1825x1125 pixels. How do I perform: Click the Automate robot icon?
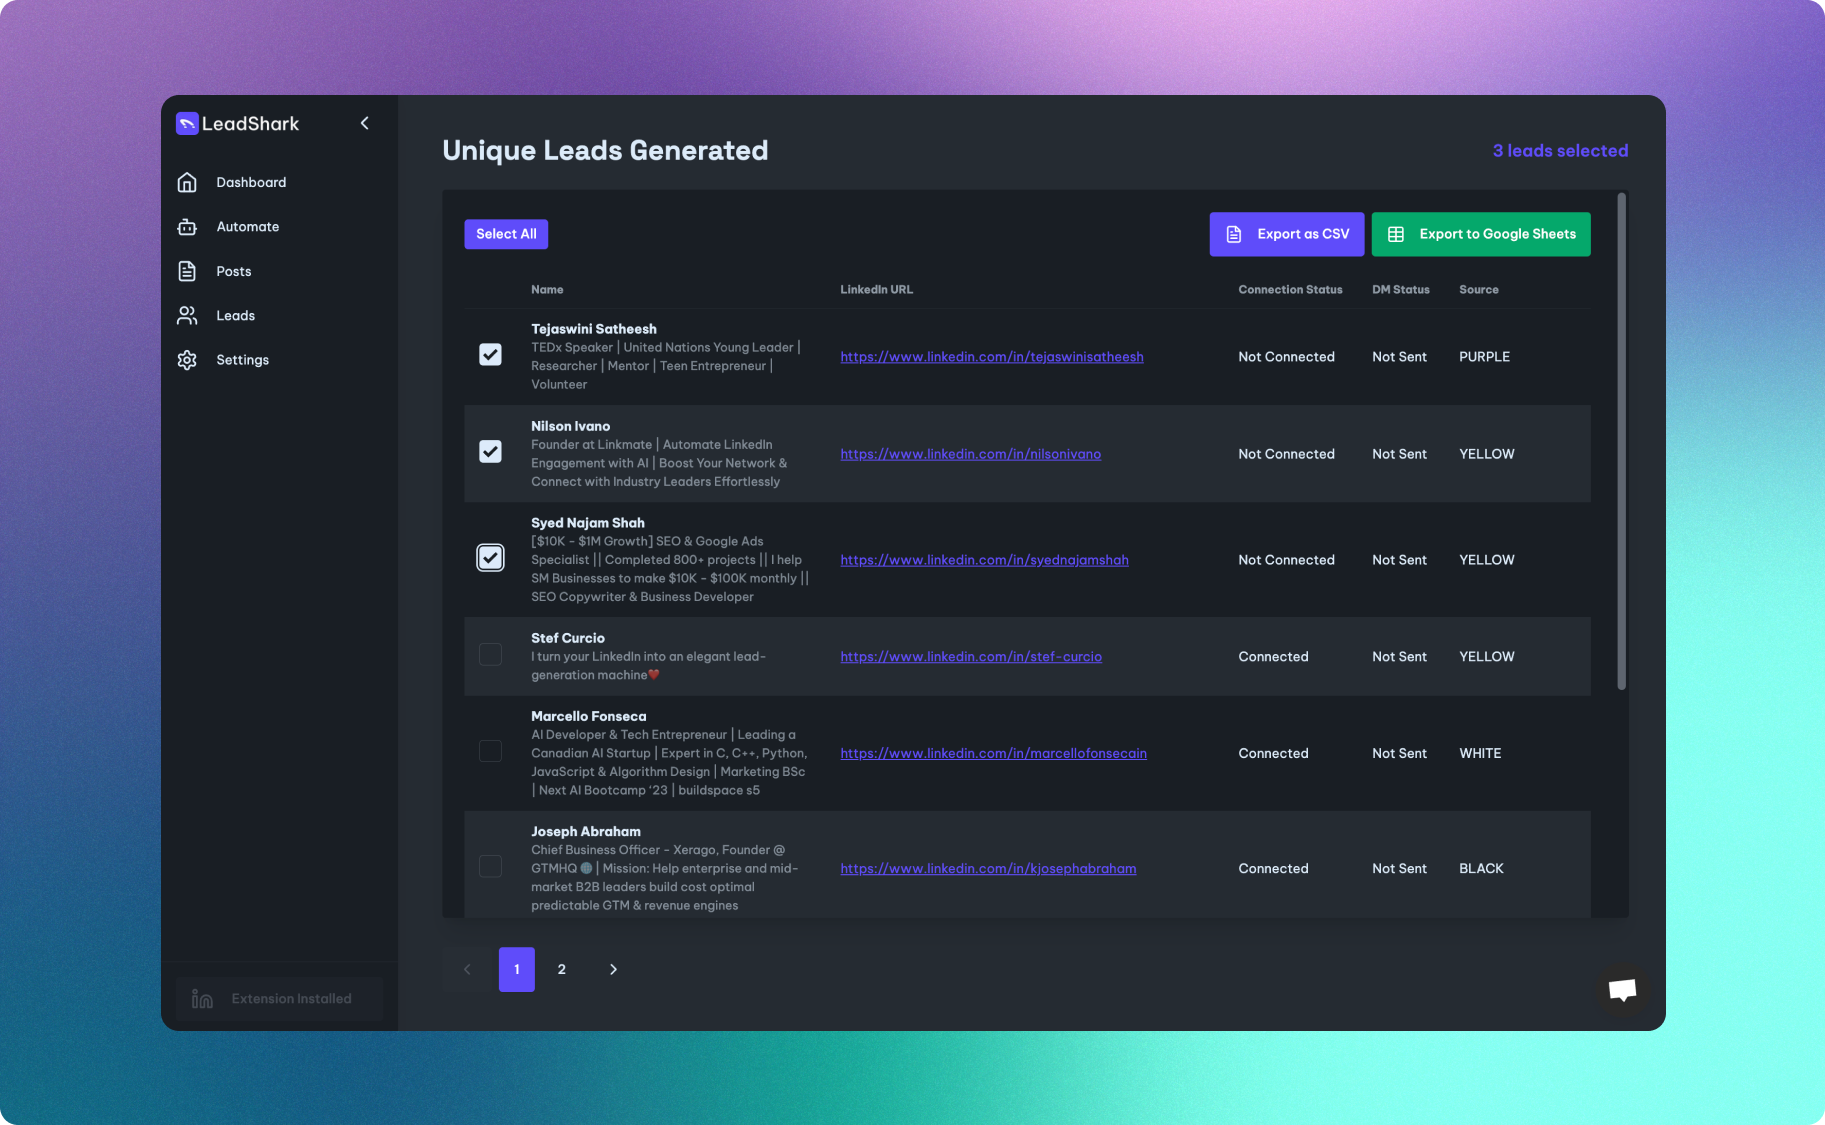pos(187,227)
